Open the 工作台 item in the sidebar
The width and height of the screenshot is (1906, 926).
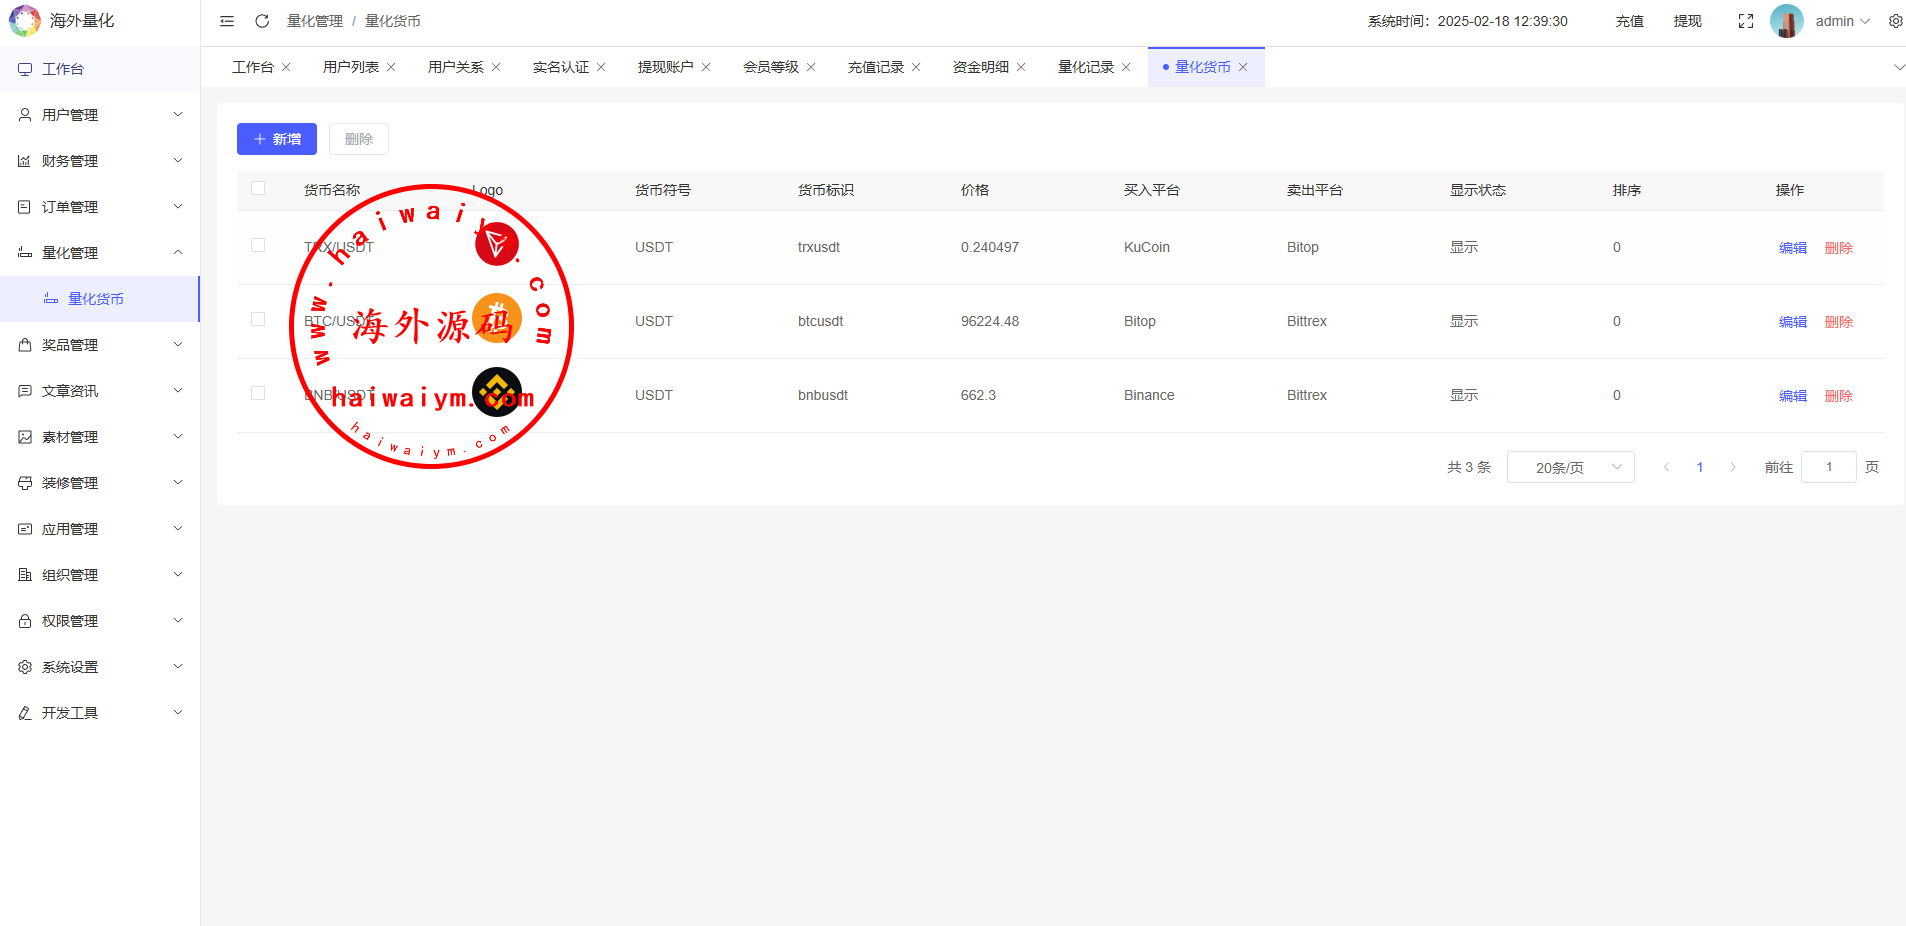(x=63, y=69)
